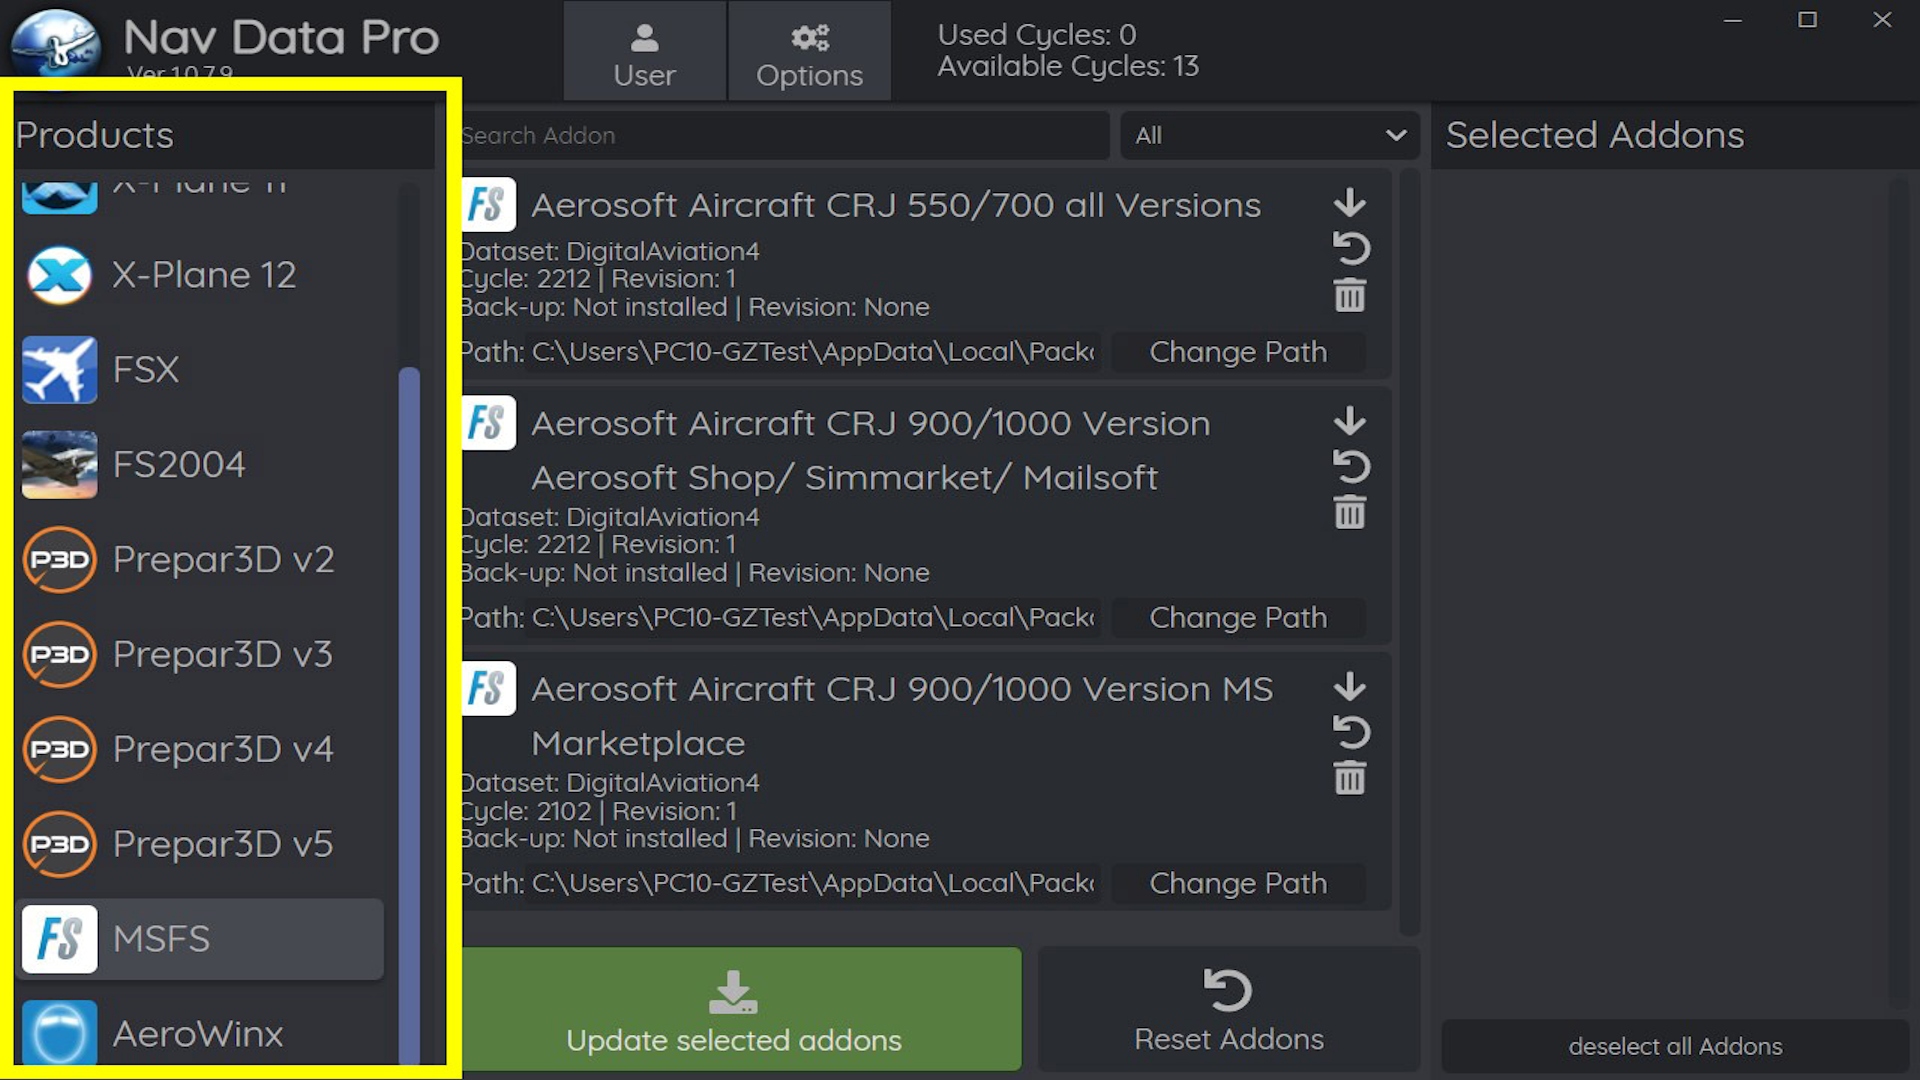Click the FS2004 thumbnail icon
The height and width of the screenshot is (1080, 1920).
[x=60, y=465]
